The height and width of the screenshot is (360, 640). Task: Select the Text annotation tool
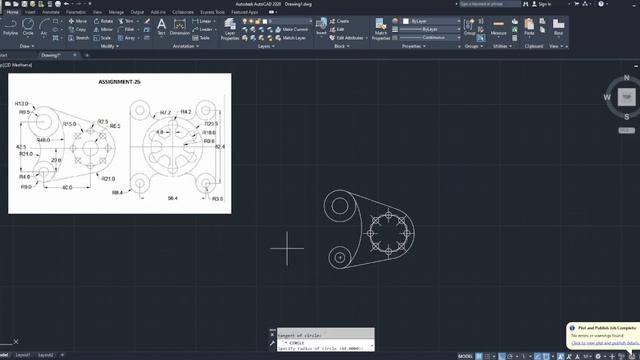pos(161,27)
